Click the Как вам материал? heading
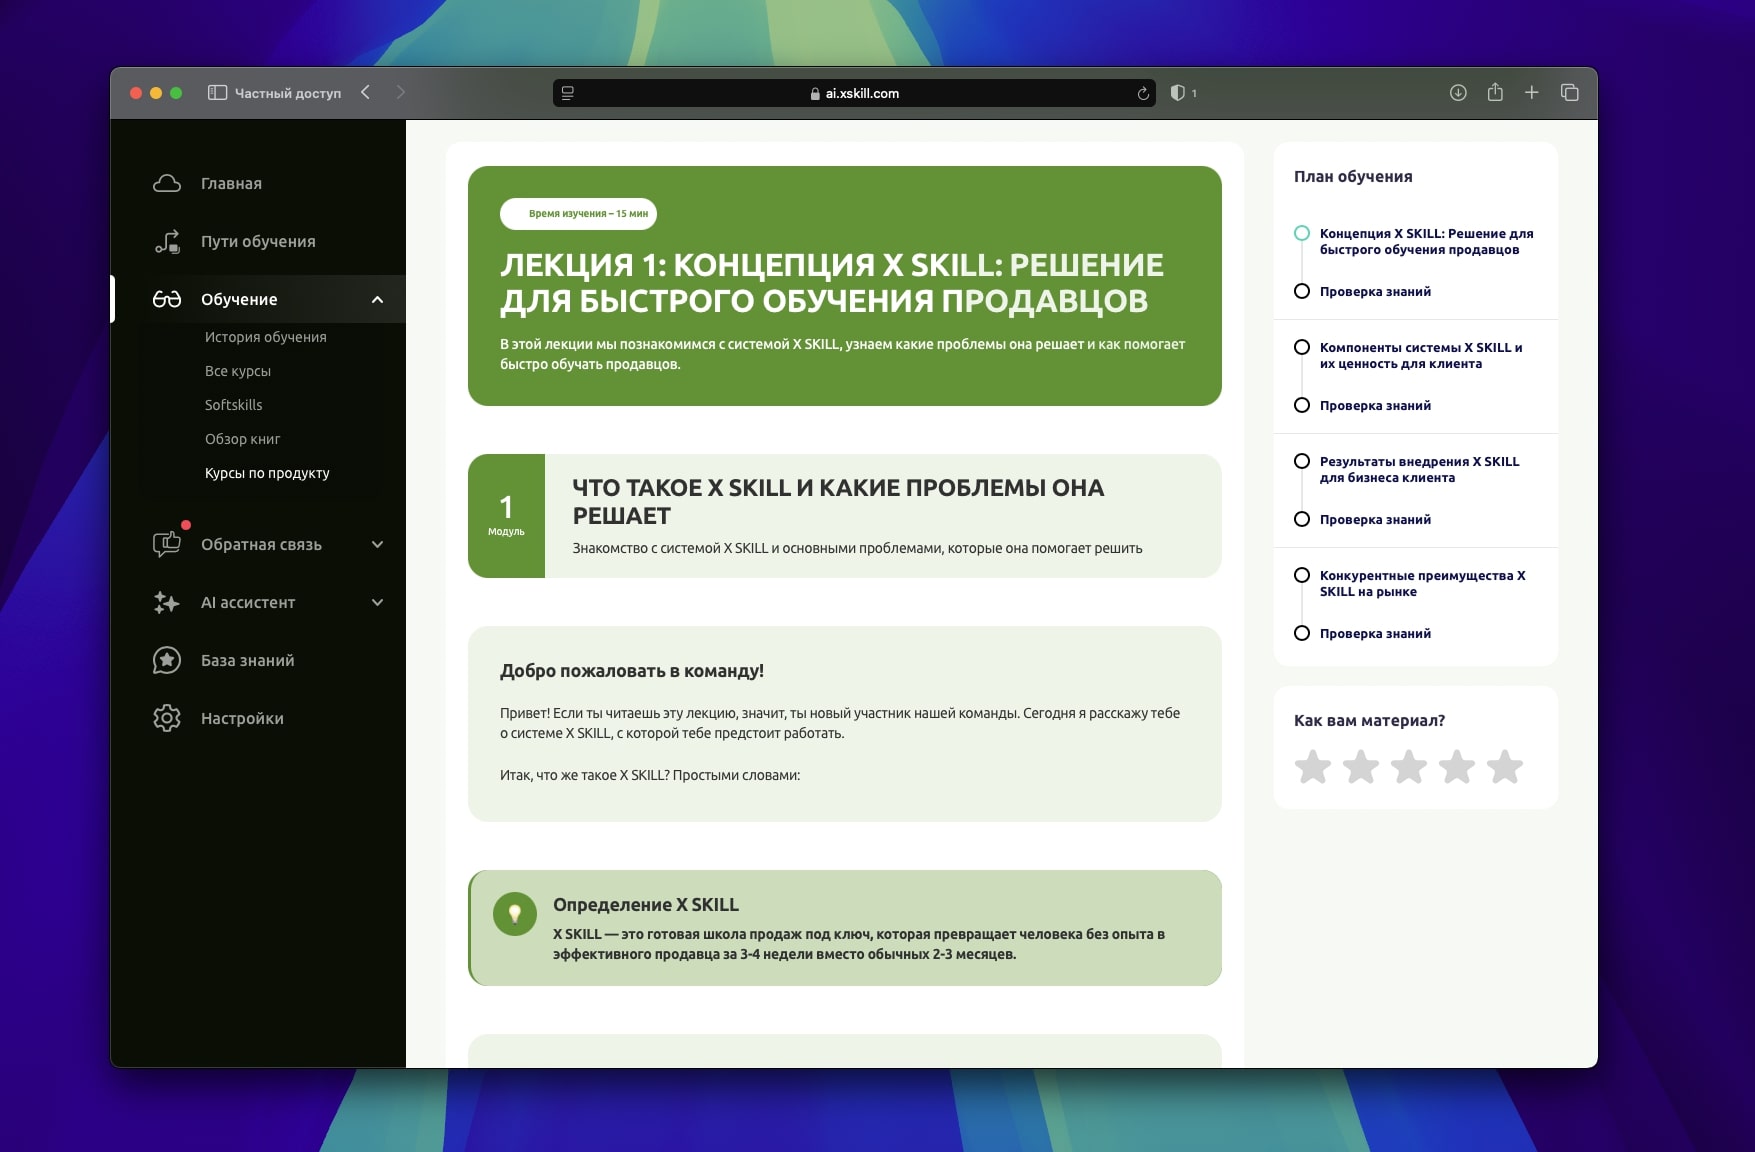The width and height of the screenshot is (1755, 1152). [x=1369, y=721]
